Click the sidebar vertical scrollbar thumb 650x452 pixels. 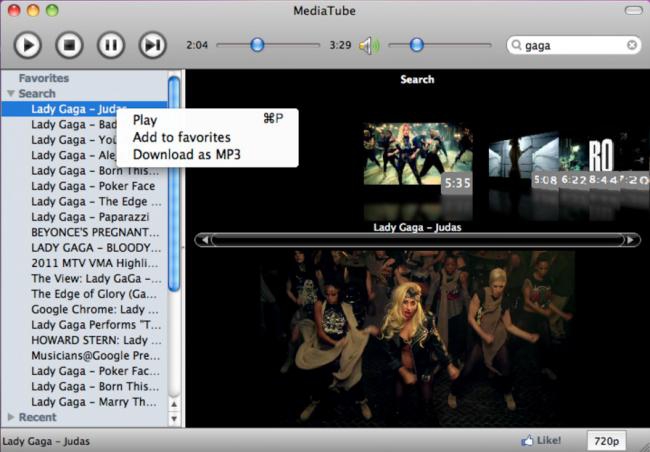[x=174, y=184]
